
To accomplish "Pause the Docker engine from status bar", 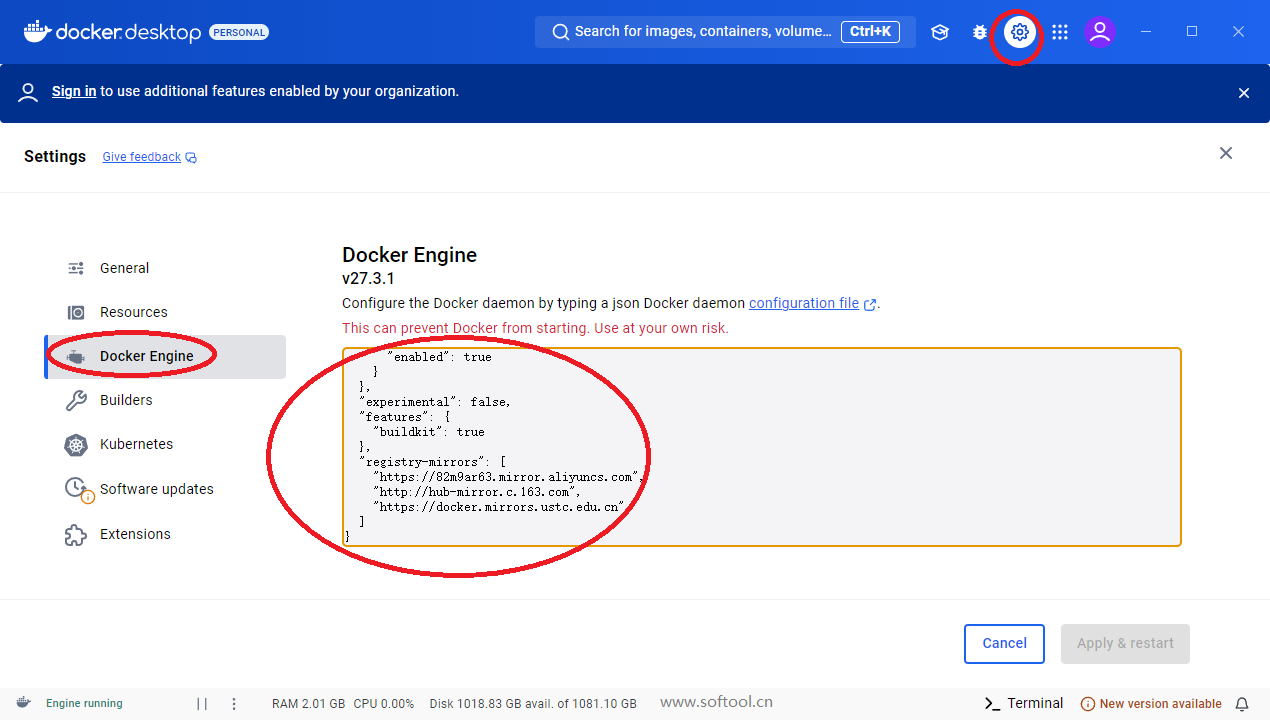I will (202, 703).
